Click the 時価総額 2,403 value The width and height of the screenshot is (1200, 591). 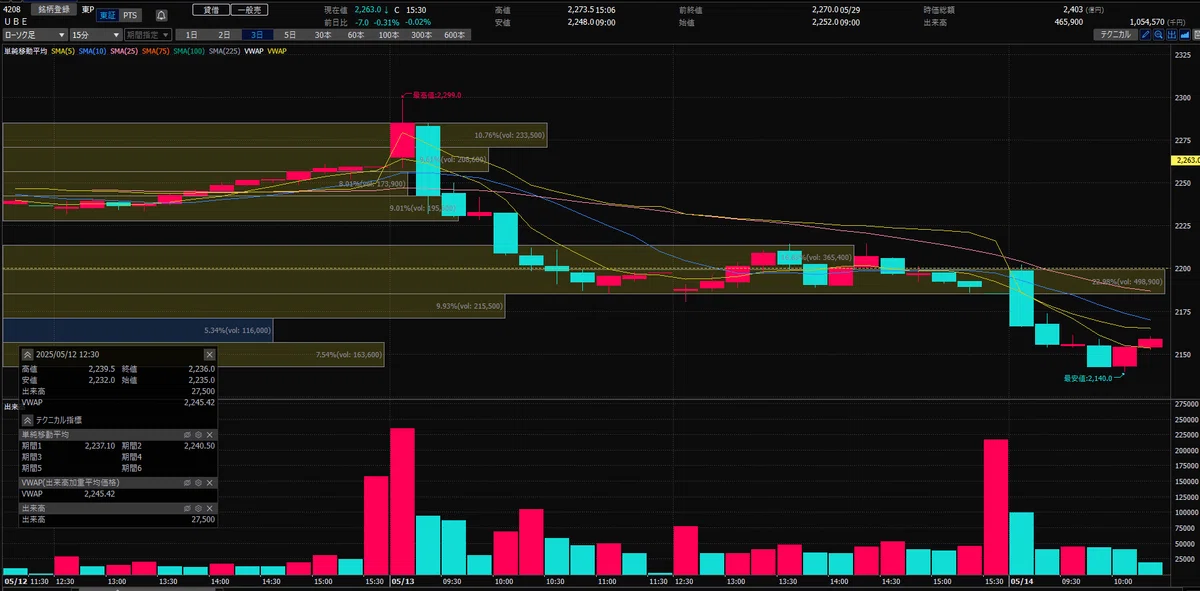pos(1071,9)
